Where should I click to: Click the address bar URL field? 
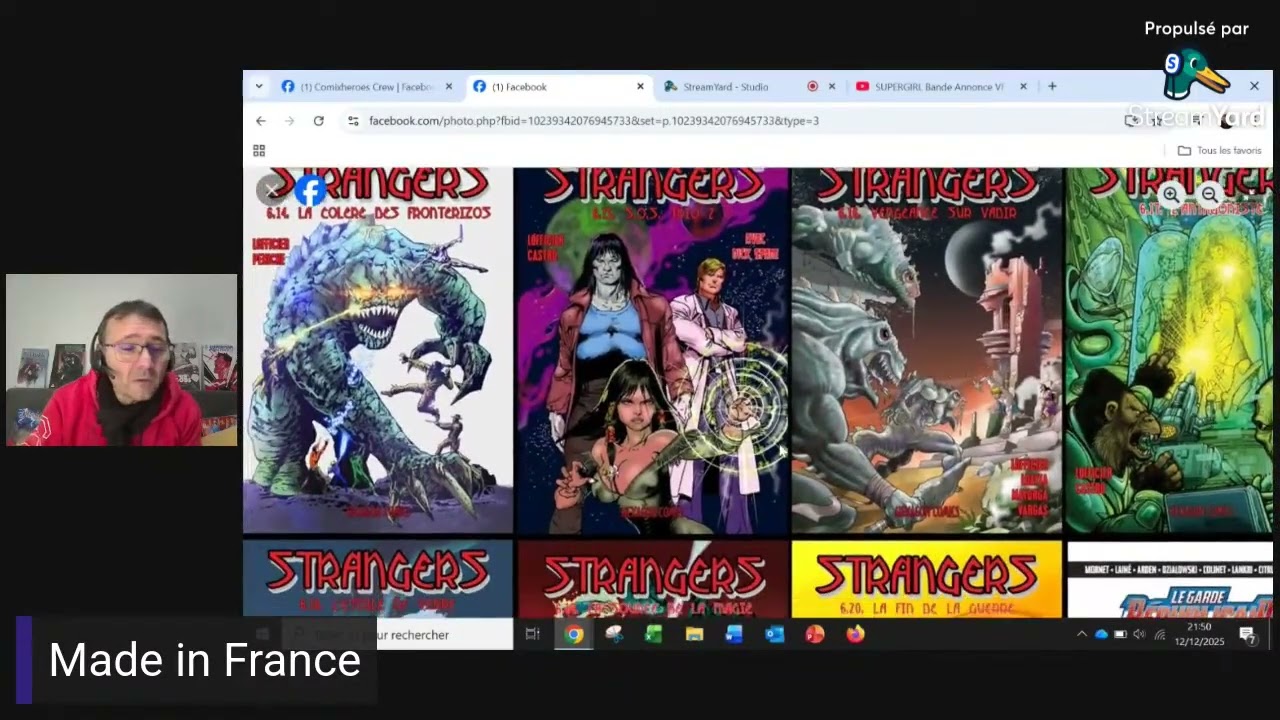point(740,121)
